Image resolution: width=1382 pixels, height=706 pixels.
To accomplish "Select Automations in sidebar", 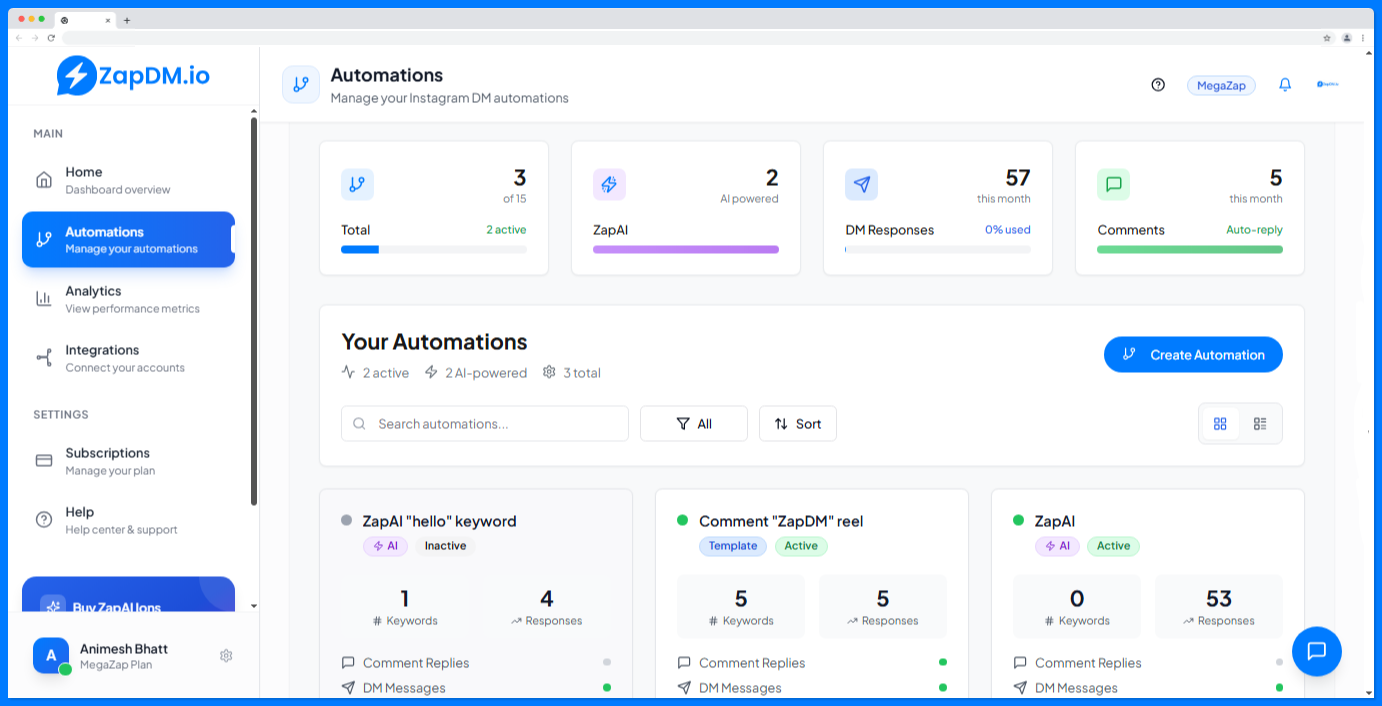I will [128, 240].
